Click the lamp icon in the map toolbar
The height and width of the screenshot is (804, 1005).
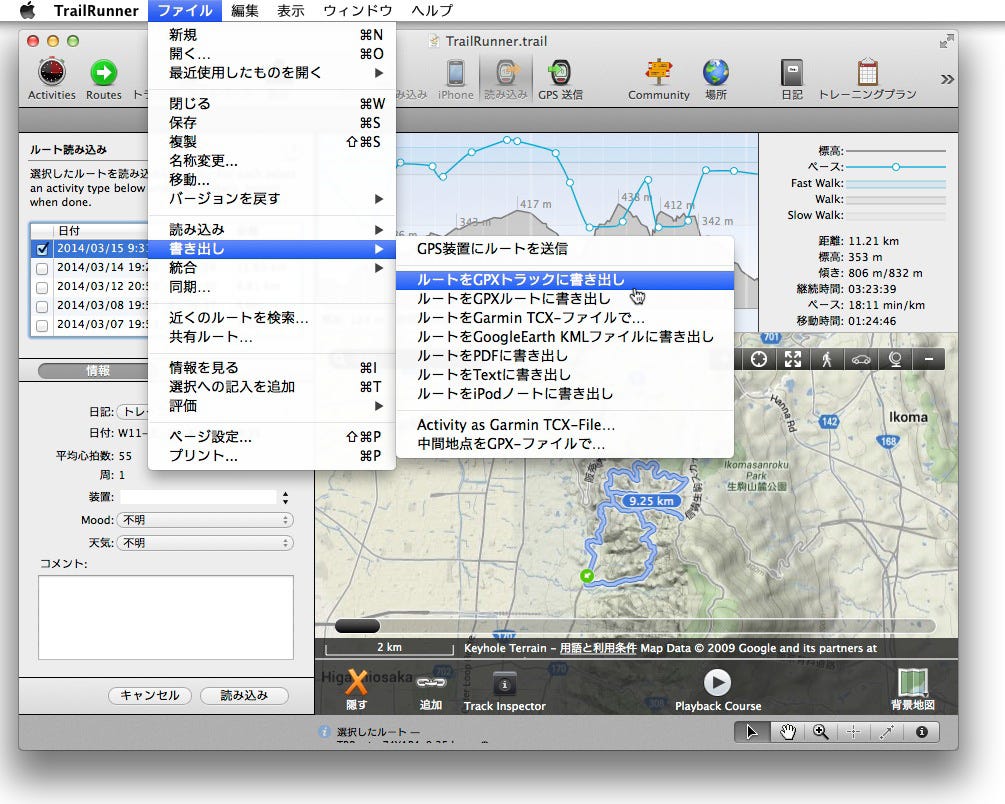(x=895, y=359)
